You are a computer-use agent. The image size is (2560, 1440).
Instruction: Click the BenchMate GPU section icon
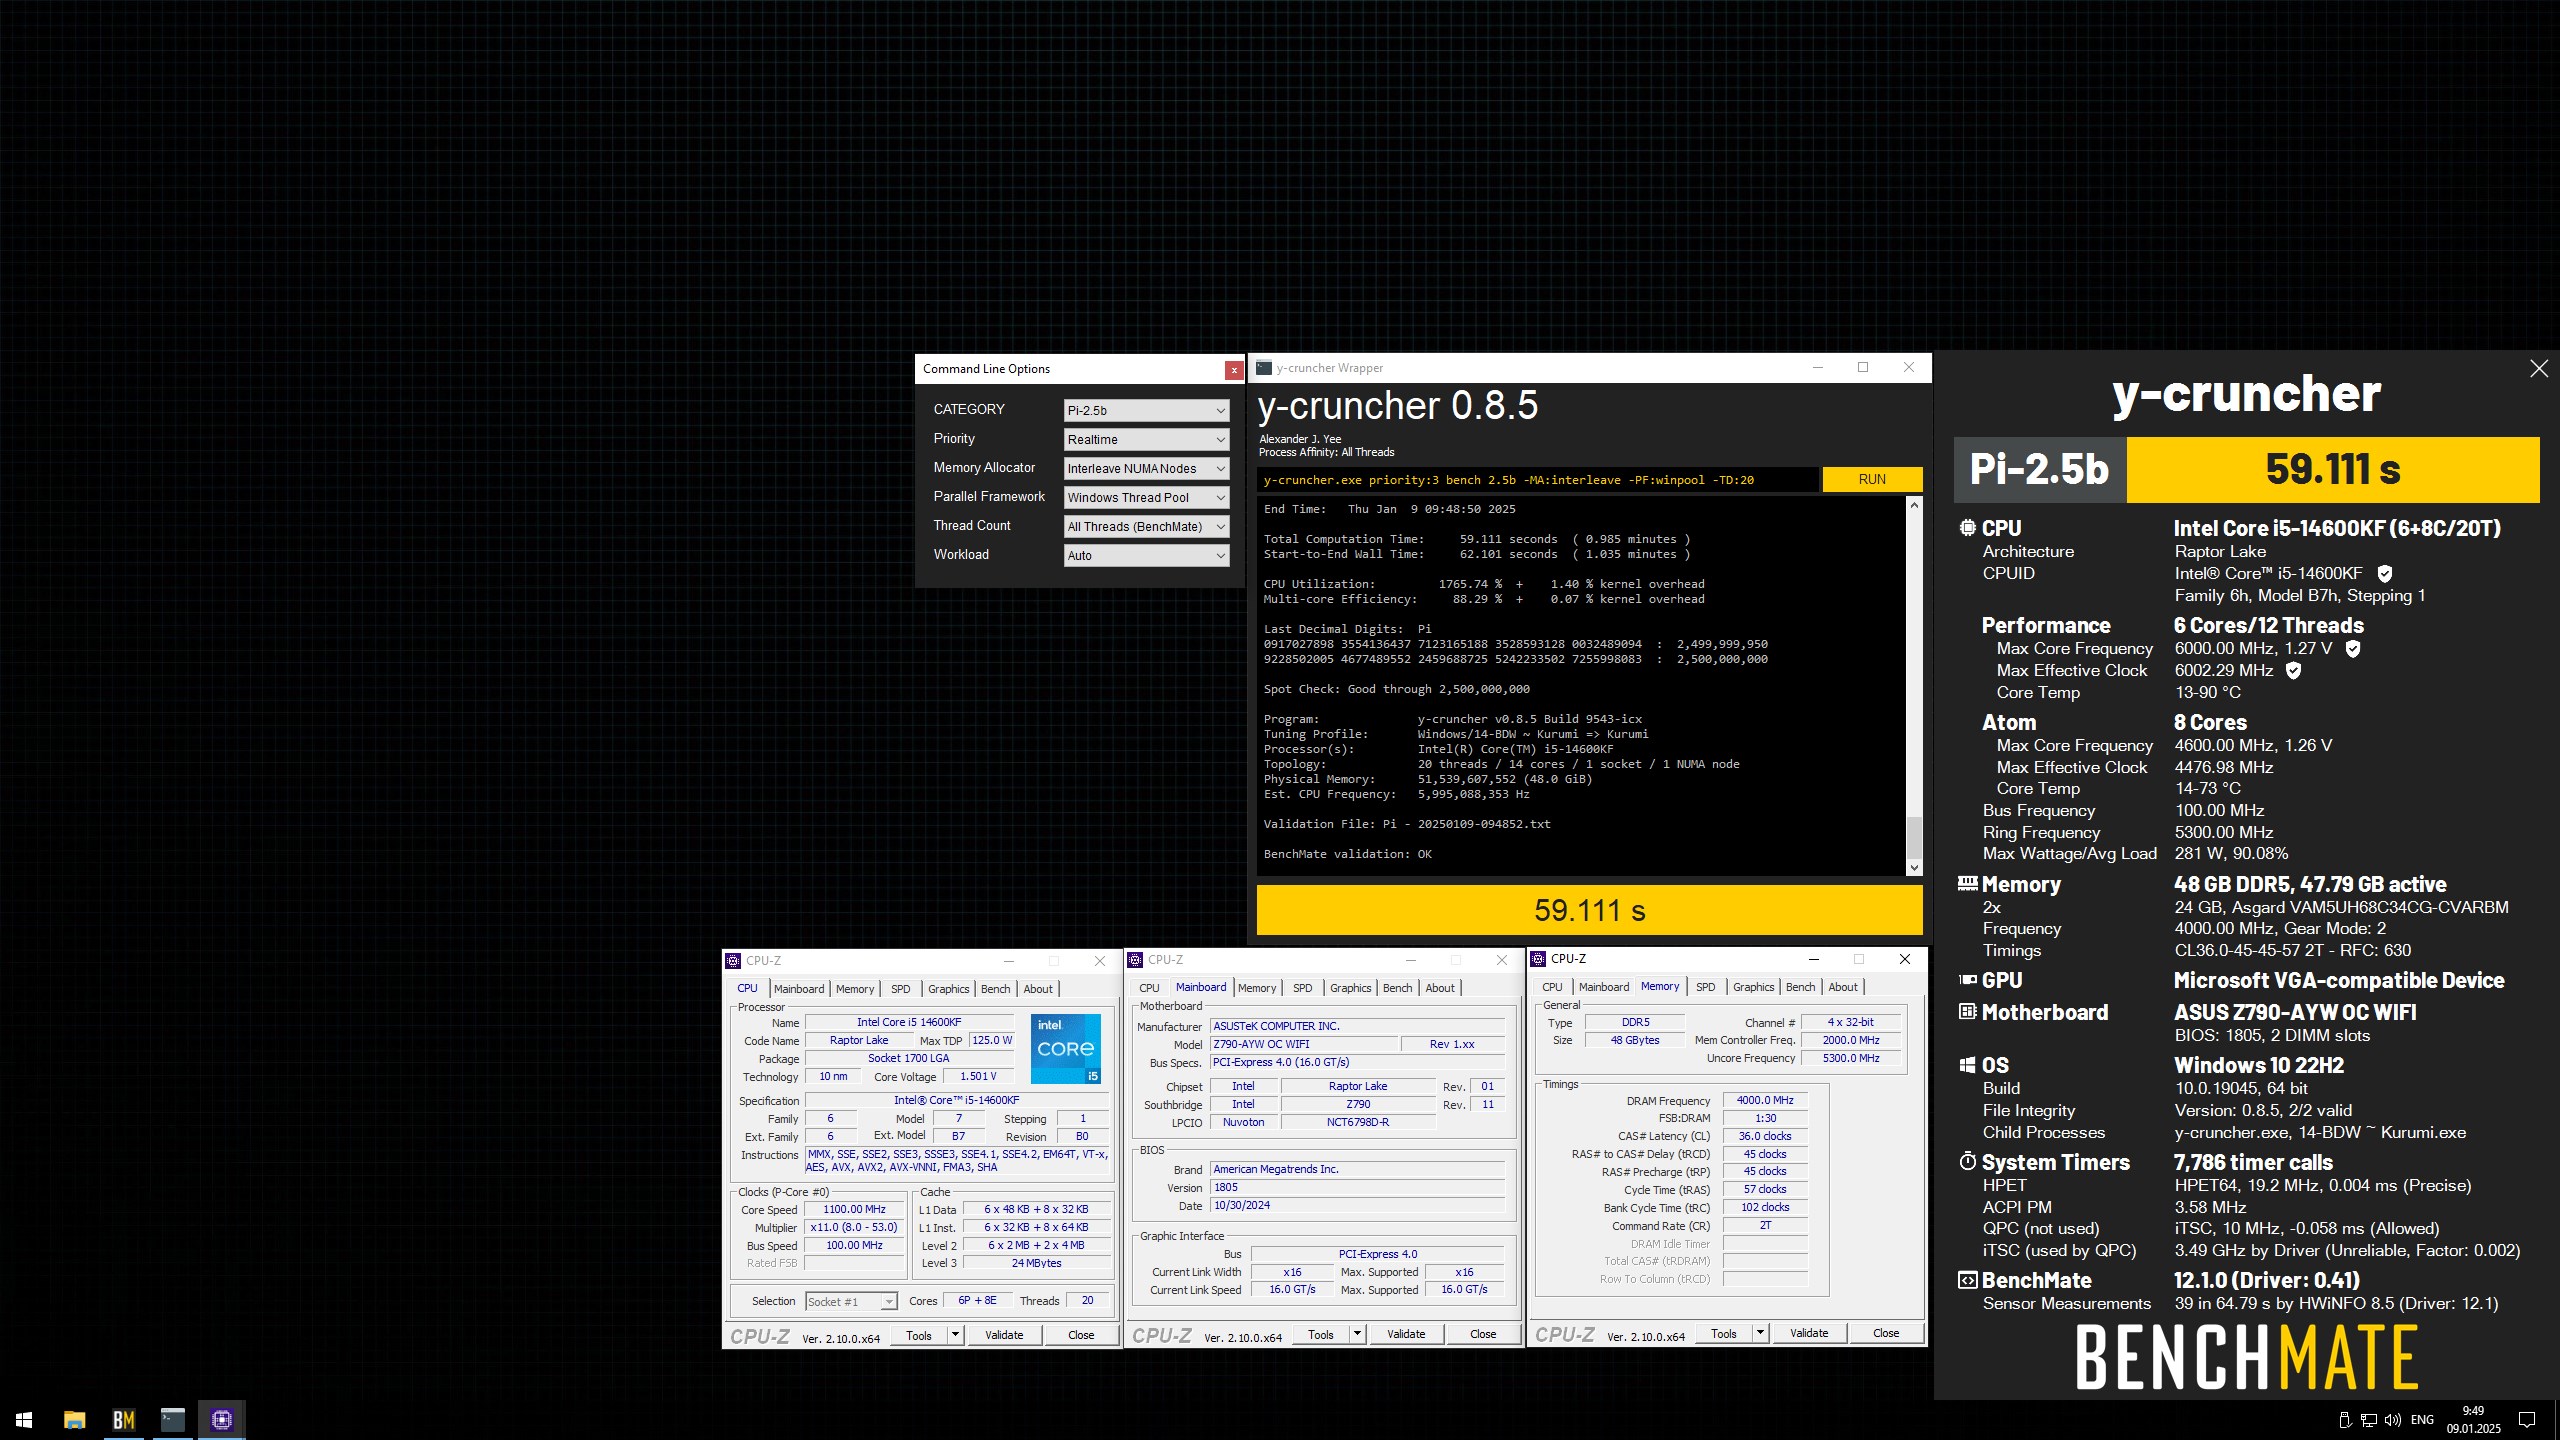point(1967,980)
